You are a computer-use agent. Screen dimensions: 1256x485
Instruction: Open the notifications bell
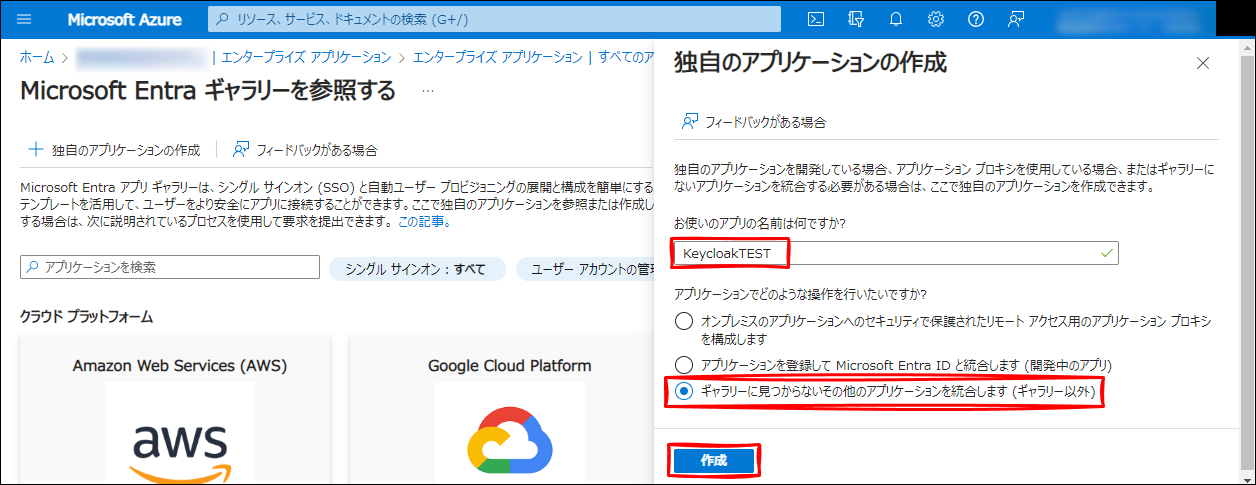(x=896, y=19)
